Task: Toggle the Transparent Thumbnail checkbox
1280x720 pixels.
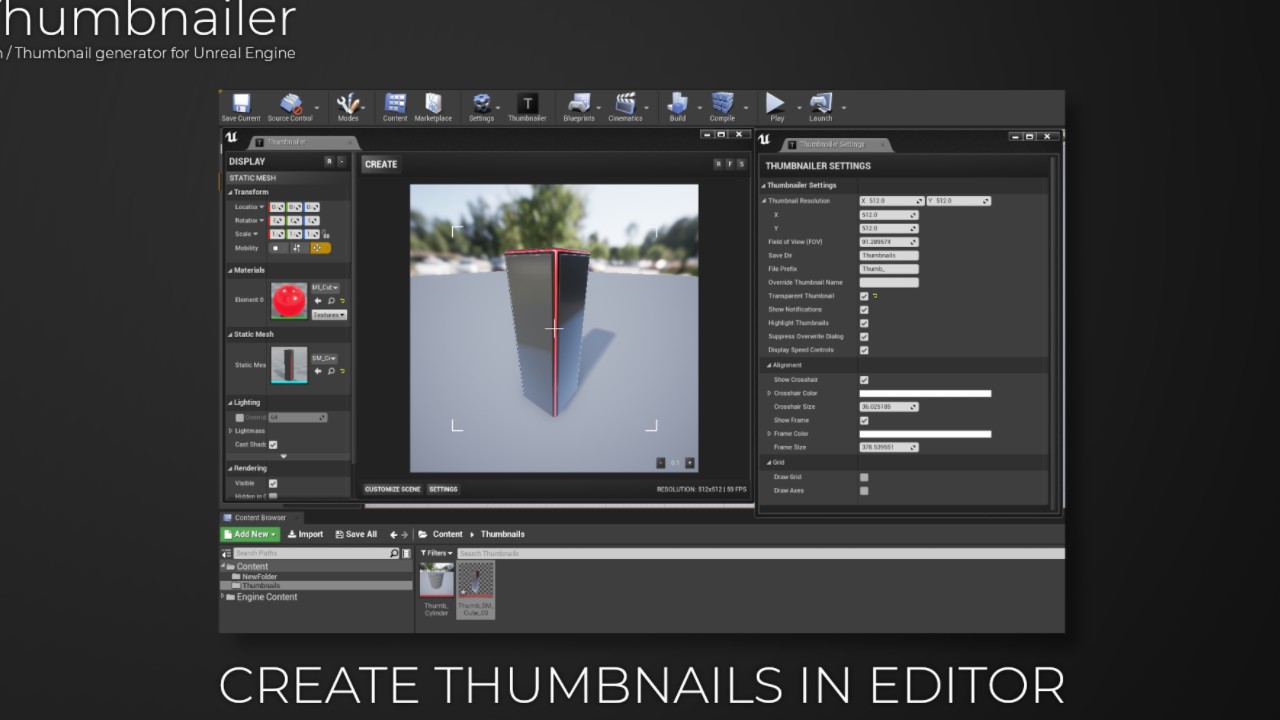Action: 864,296
